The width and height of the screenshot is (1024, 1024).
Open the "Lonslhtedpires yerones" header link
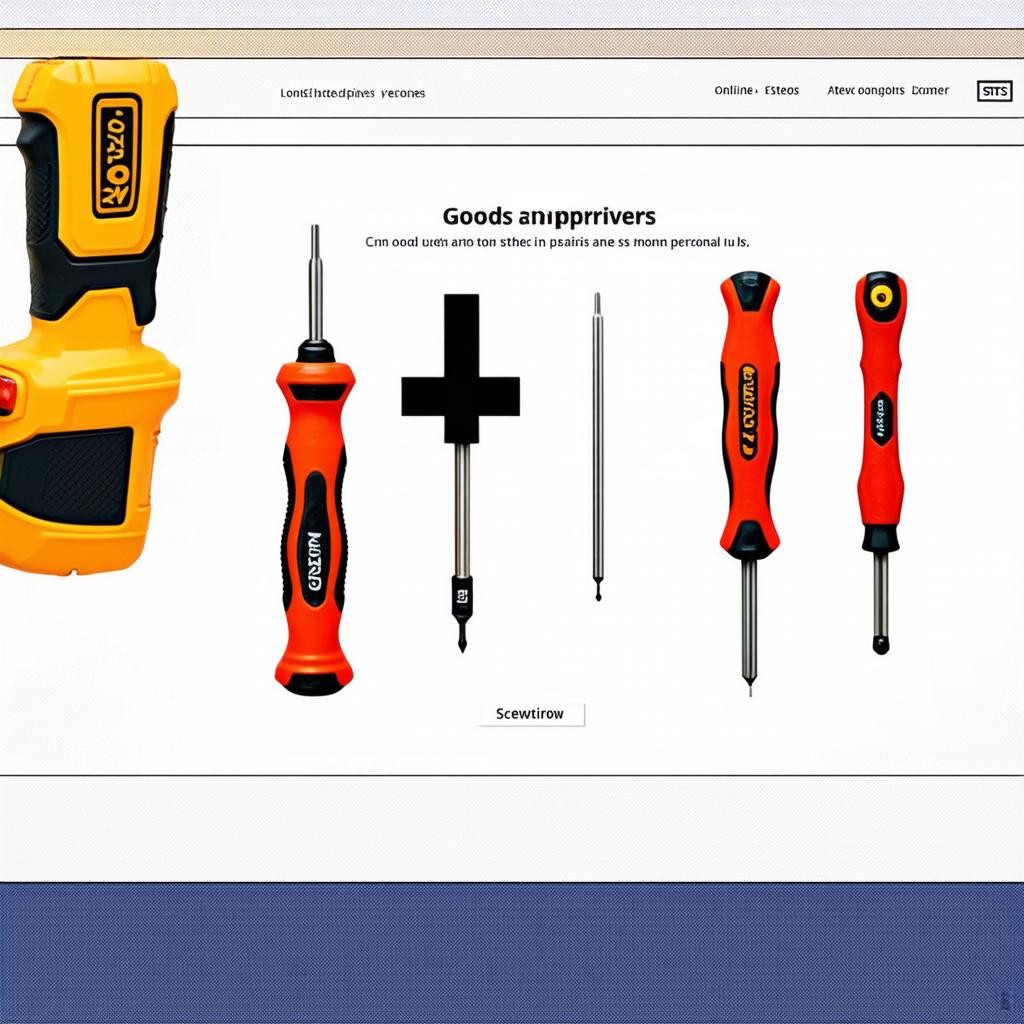coord(352,93)
